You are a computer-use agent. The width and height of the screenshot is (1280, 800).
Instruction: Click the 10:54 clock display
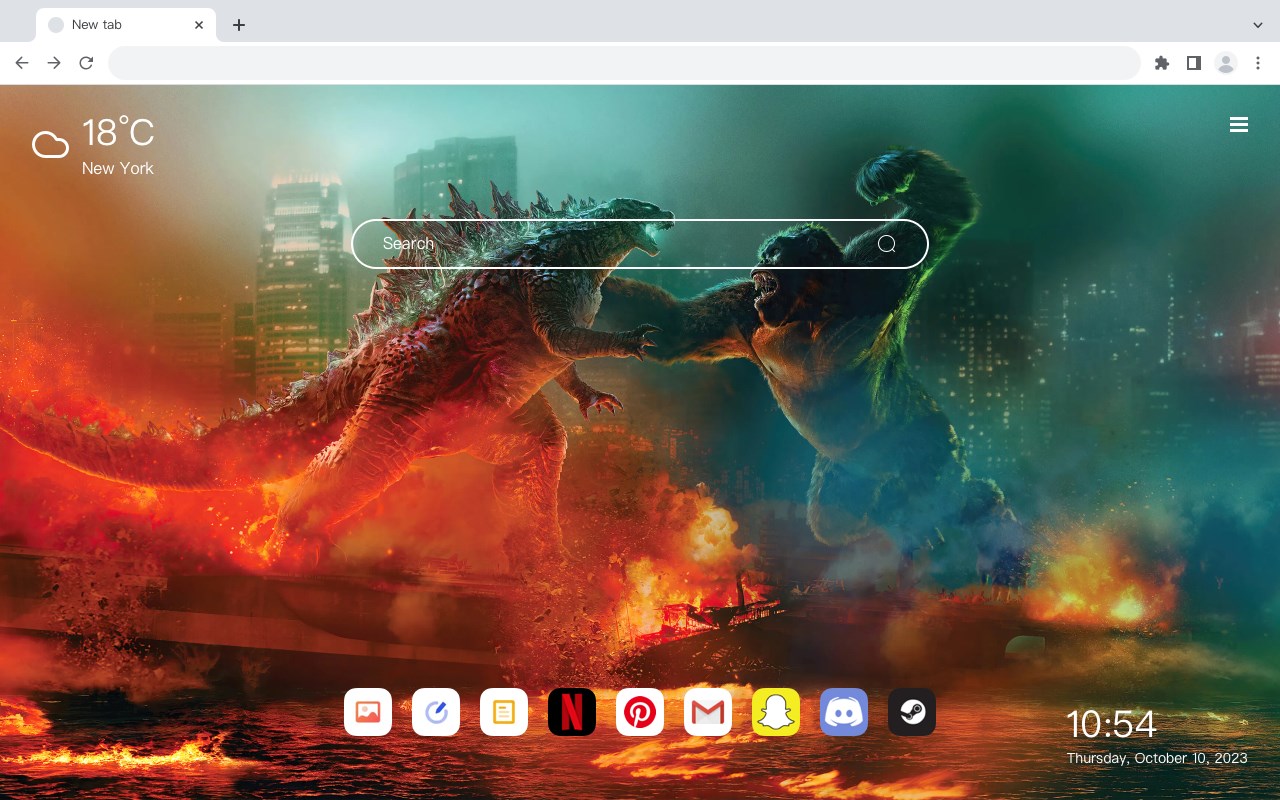click(x=1111, y=724)
